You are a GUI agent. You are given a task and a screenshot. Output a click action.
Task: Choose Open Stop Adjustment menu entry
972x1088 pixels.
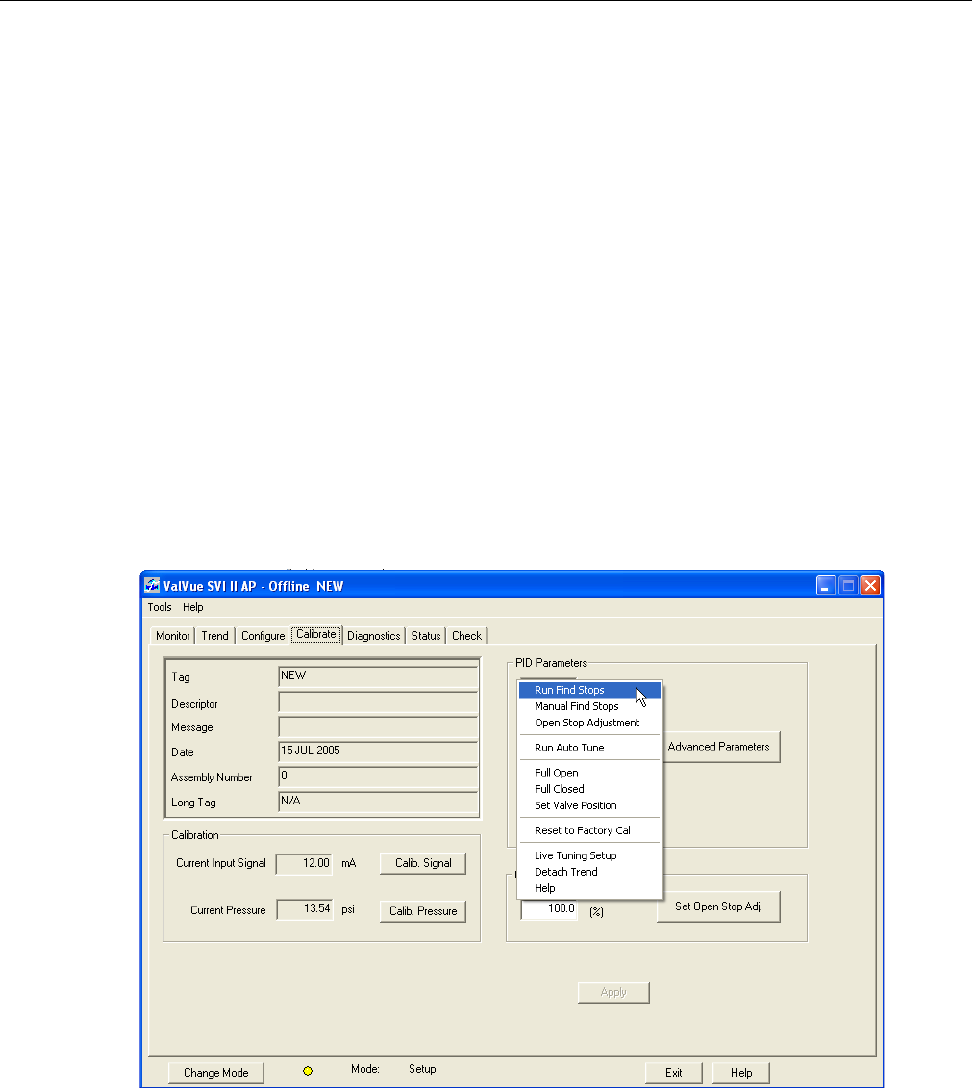click(590, 723)
